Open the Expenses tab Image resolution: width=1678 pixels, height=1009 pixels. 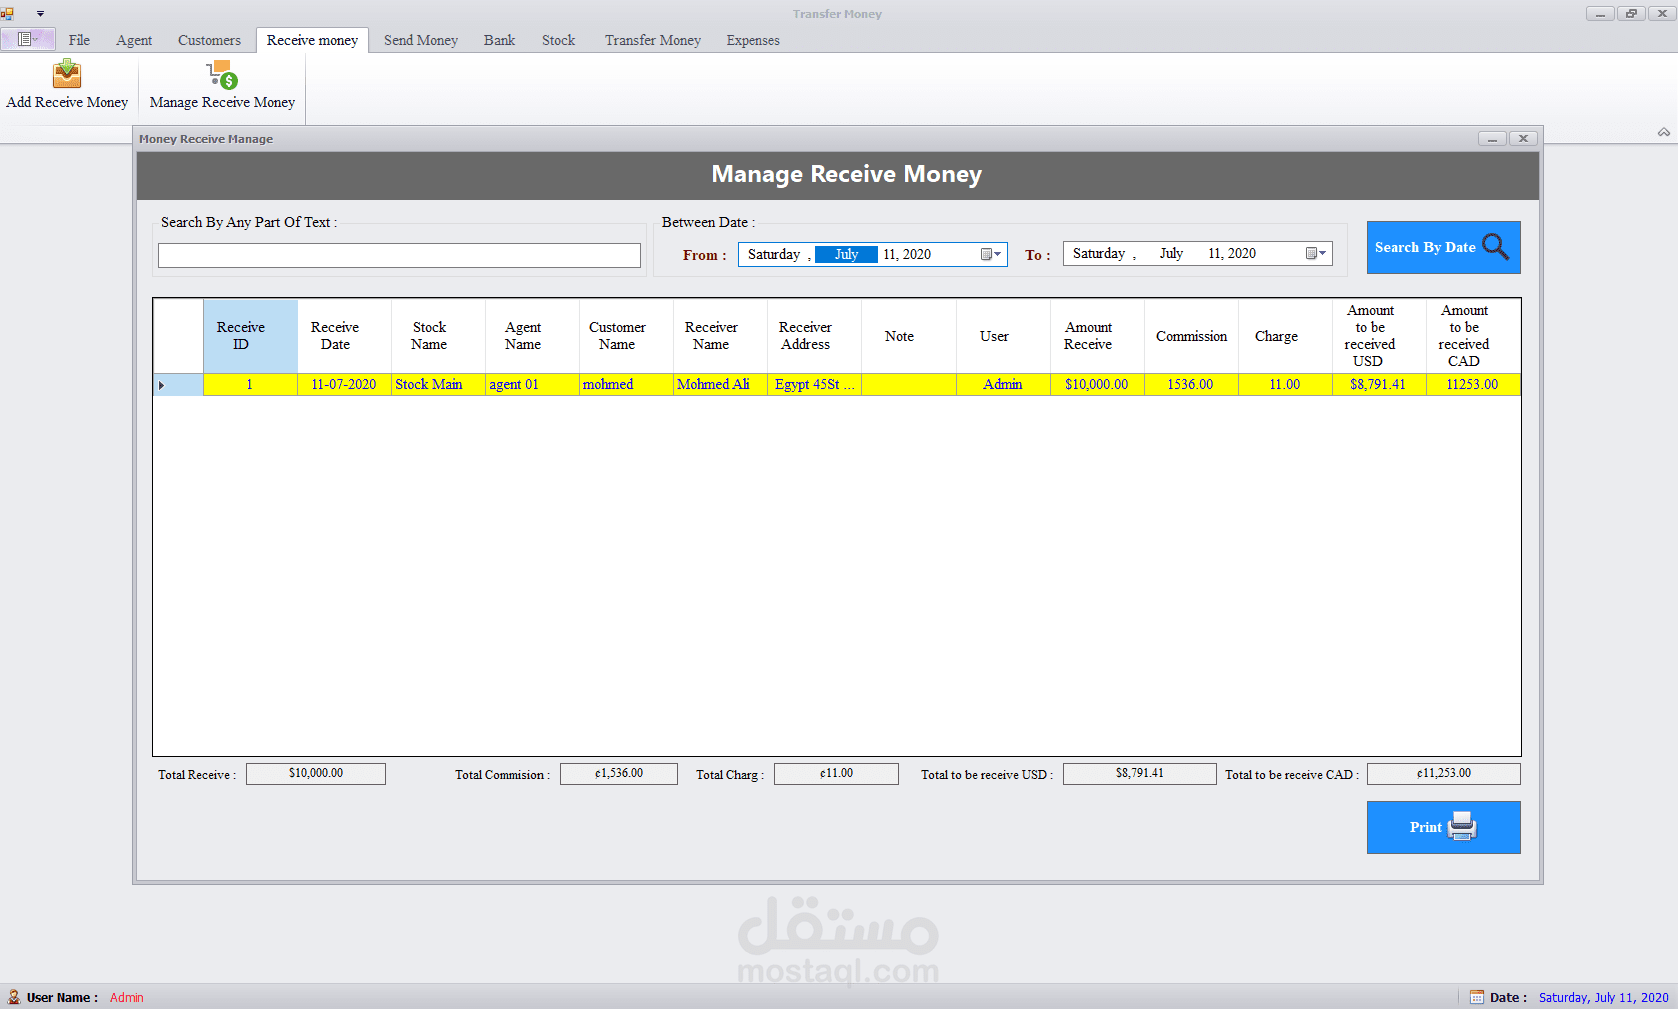click(x=753, y=40)
